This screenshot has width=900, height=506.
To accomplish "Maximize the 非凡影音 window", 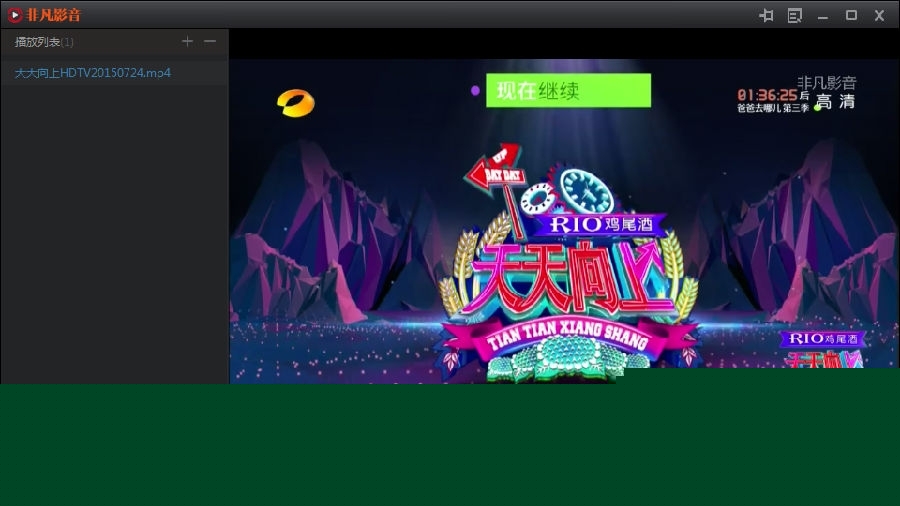I will coord(851,15).
